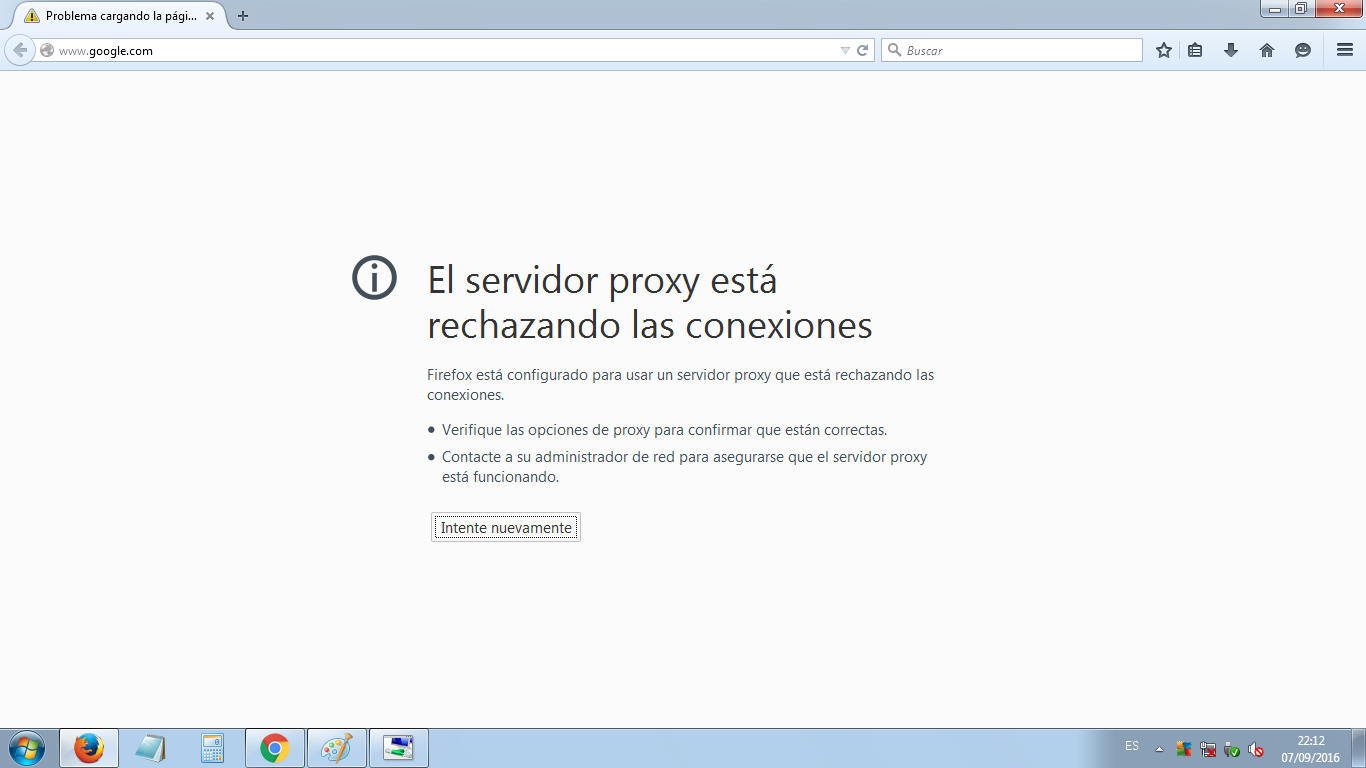This screenshot has height=768, width=1366.
Task: Click the info circle icon on error page
Action: point(375,277)
